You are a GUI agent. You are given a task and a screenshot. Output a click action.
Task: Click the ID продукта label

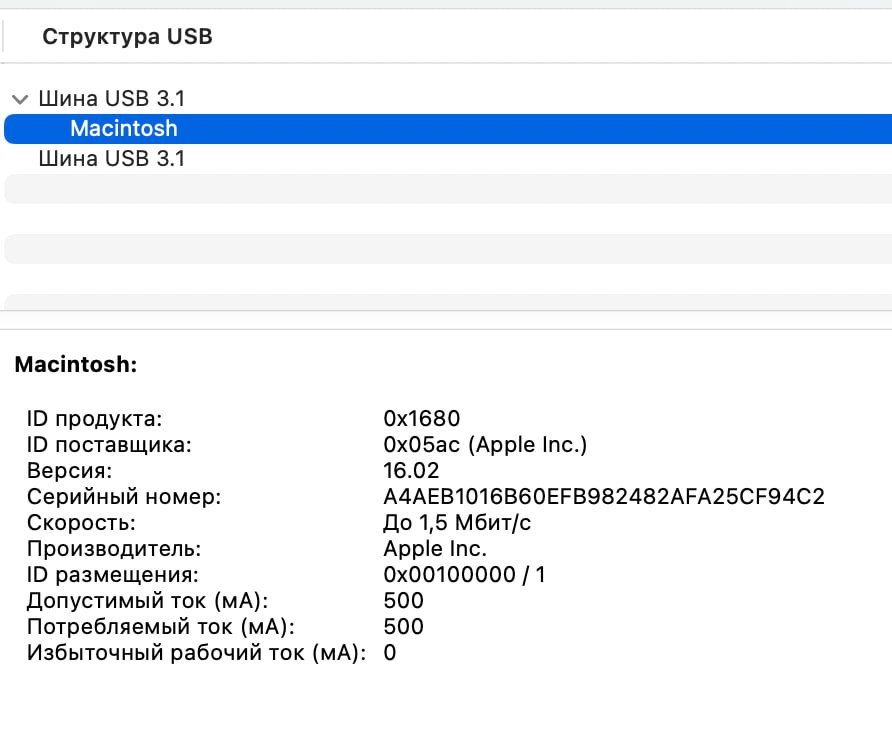[x=94, y=419]
